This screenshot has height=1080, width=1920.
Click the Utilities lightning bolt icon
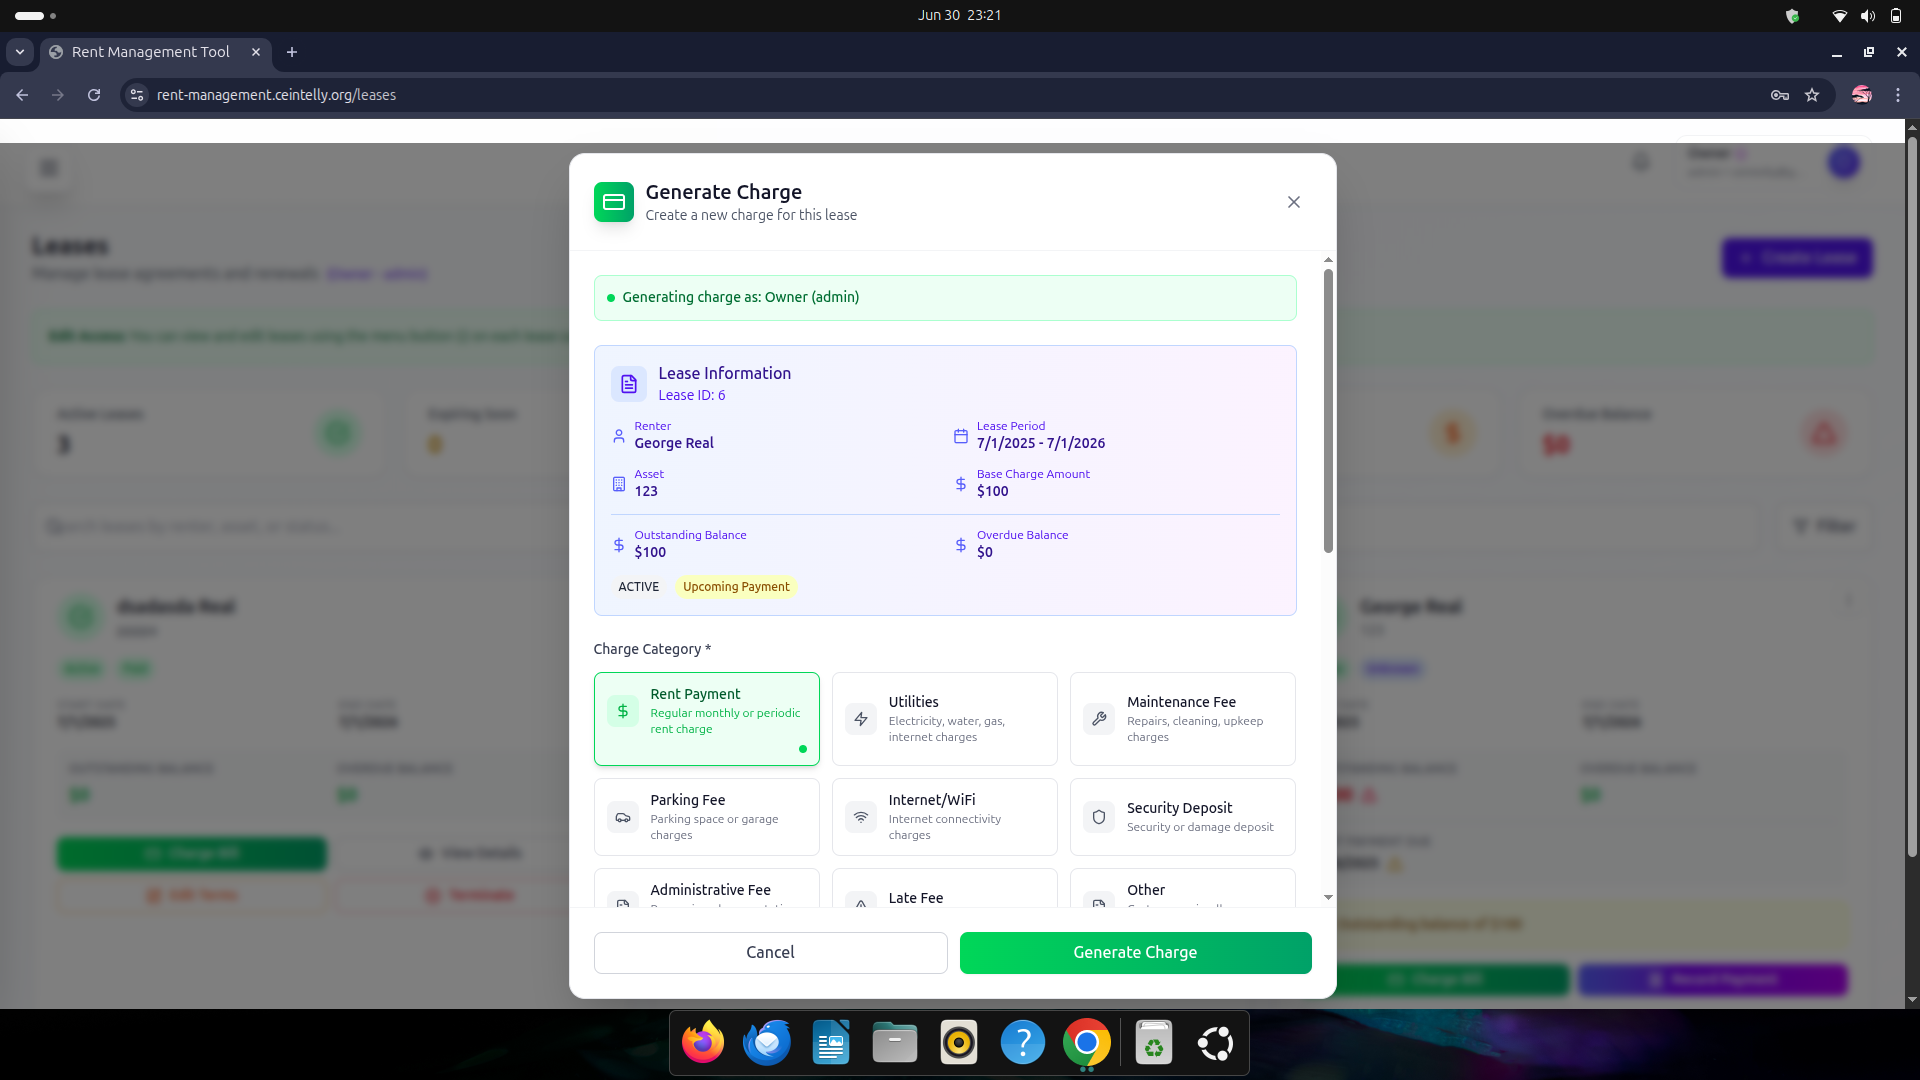click(x=860, y=719)
